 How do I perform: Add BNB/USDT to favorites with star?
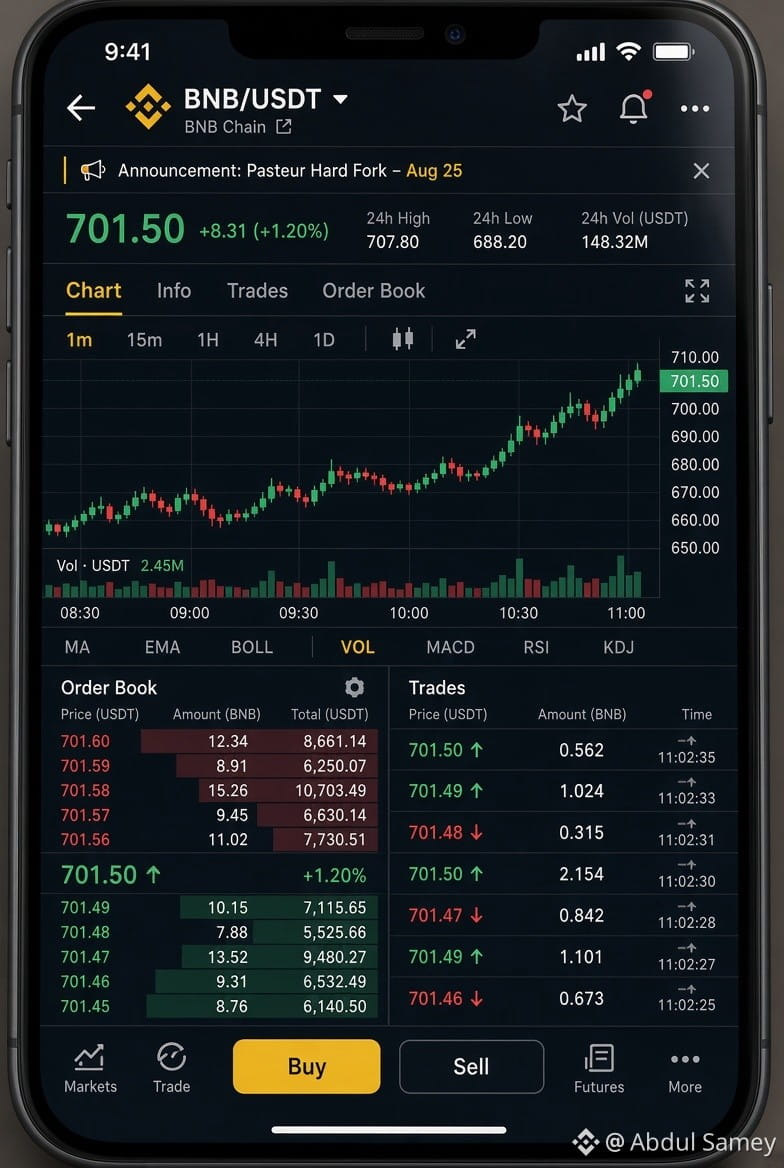[572, 109]
